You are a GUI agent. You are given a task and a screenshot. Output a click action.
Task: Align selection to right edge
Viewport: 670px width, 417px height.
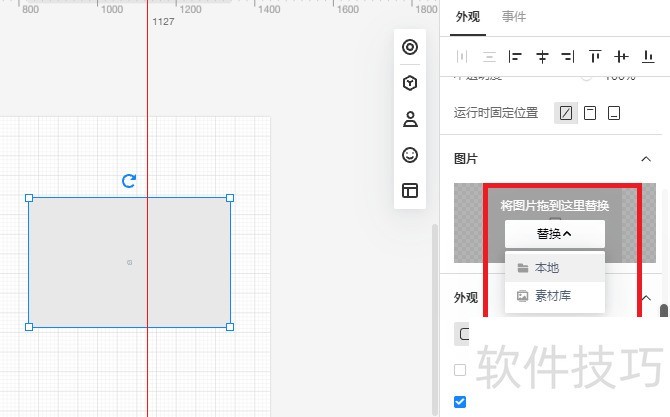click(568, 56)
